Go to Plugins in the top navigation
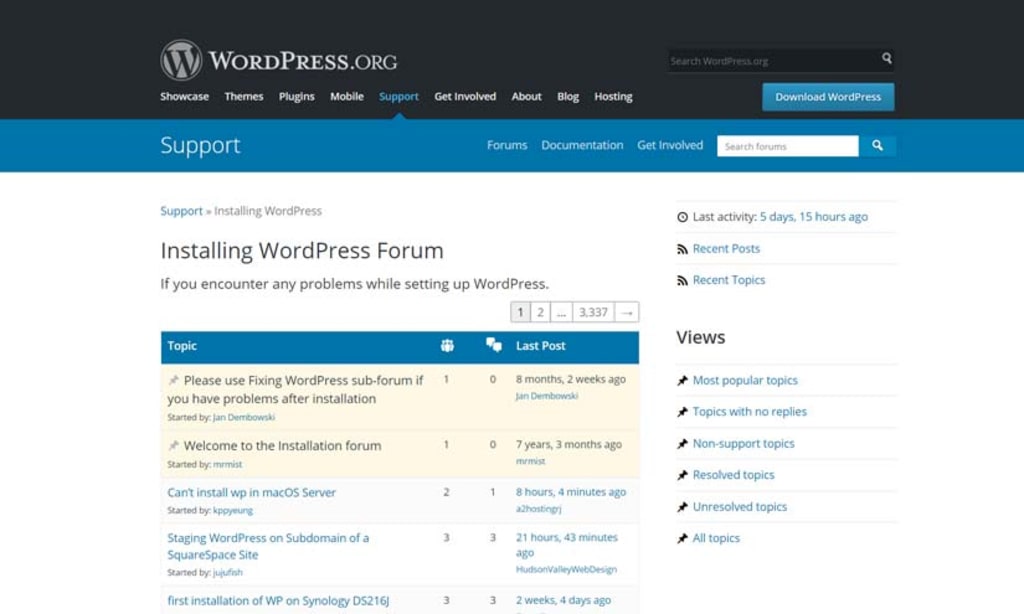The width and height of the screenshot is (1024, 614). [296, 96]
